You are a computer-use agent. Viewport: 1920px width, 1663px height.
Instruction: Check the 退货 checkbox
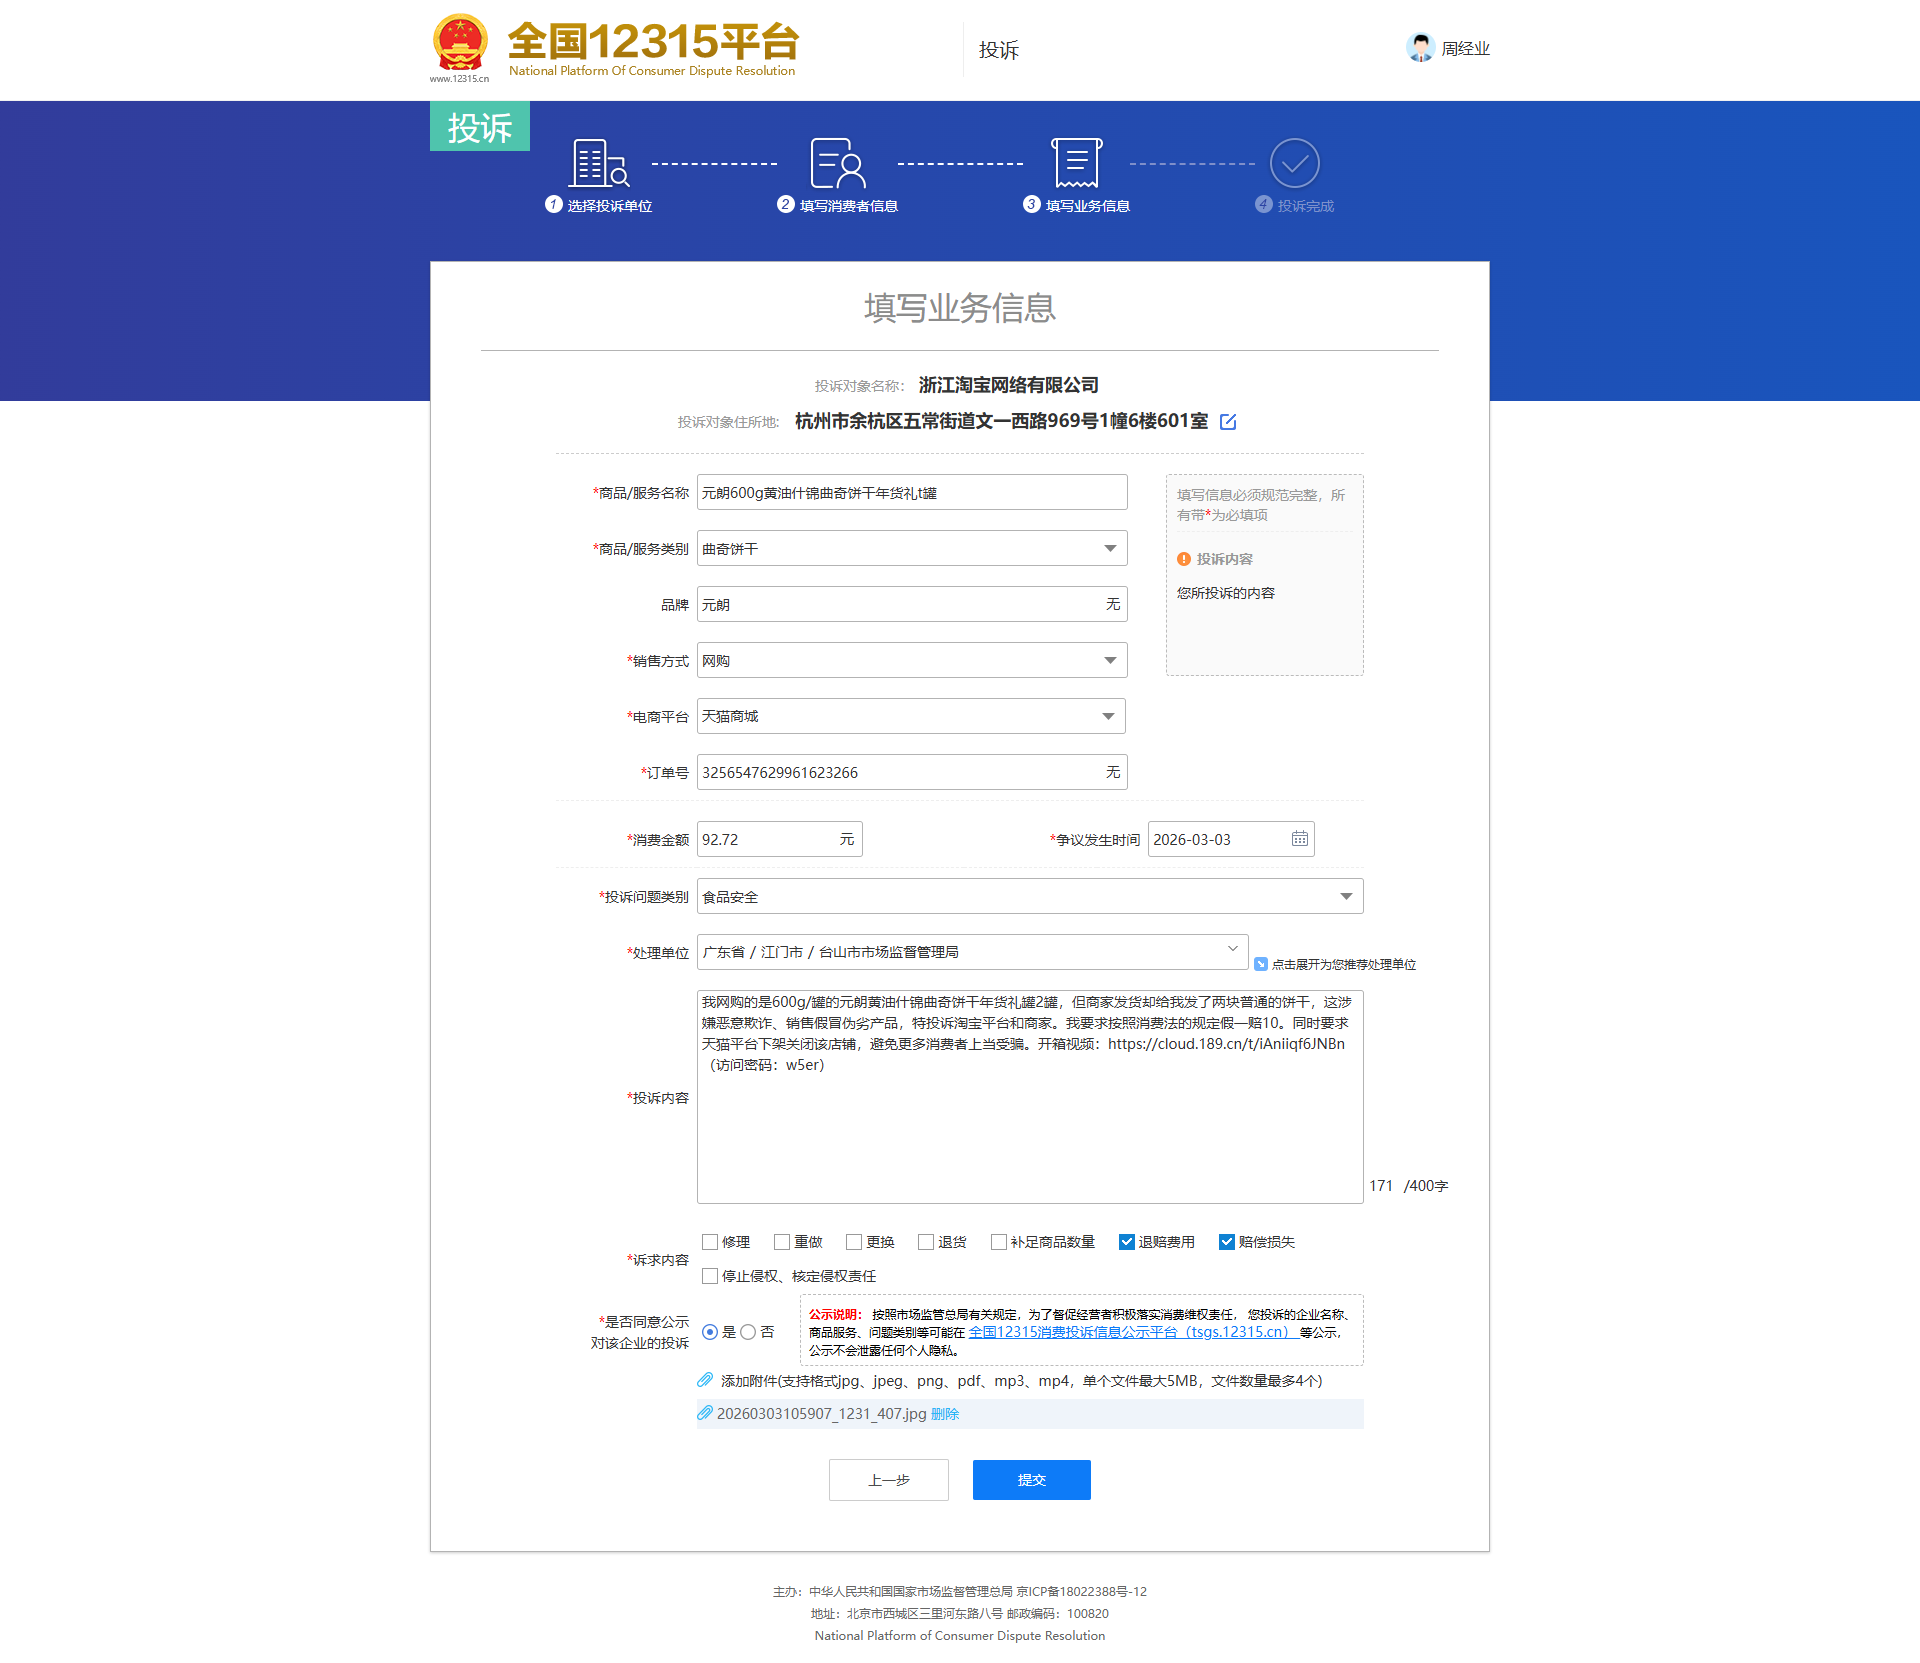point(926,1242)
